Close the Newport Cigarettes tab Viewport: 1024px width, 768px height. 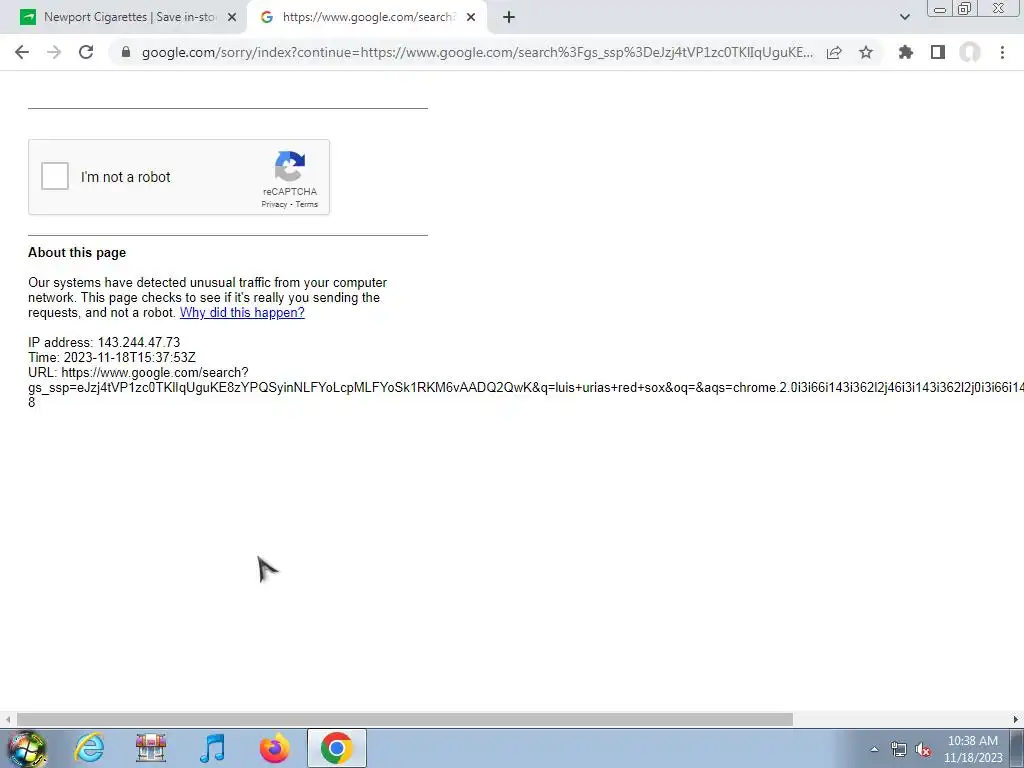pos(232,18)
